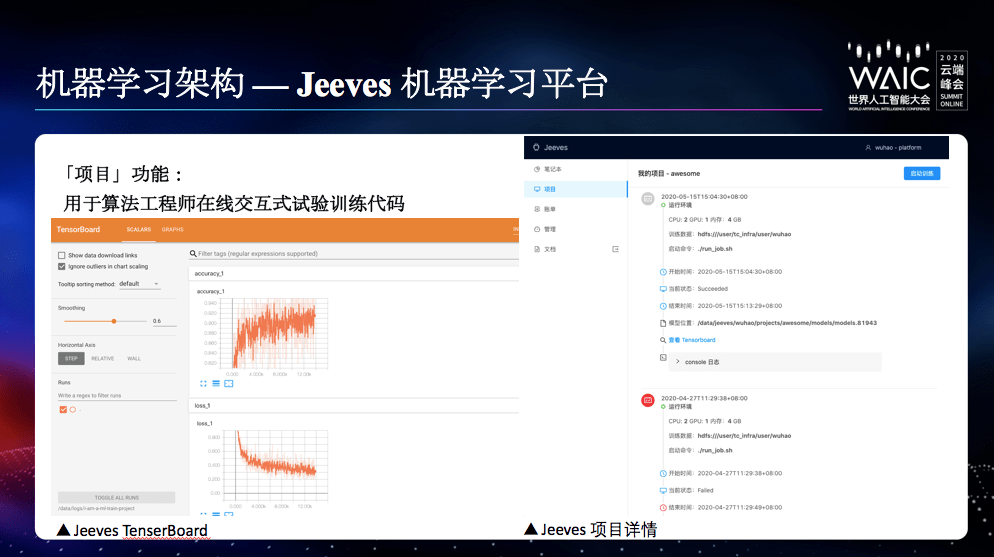Select STEP horizontal axis option
The width and height of the screenshot is (994, 557).
[x=71, y=359]
